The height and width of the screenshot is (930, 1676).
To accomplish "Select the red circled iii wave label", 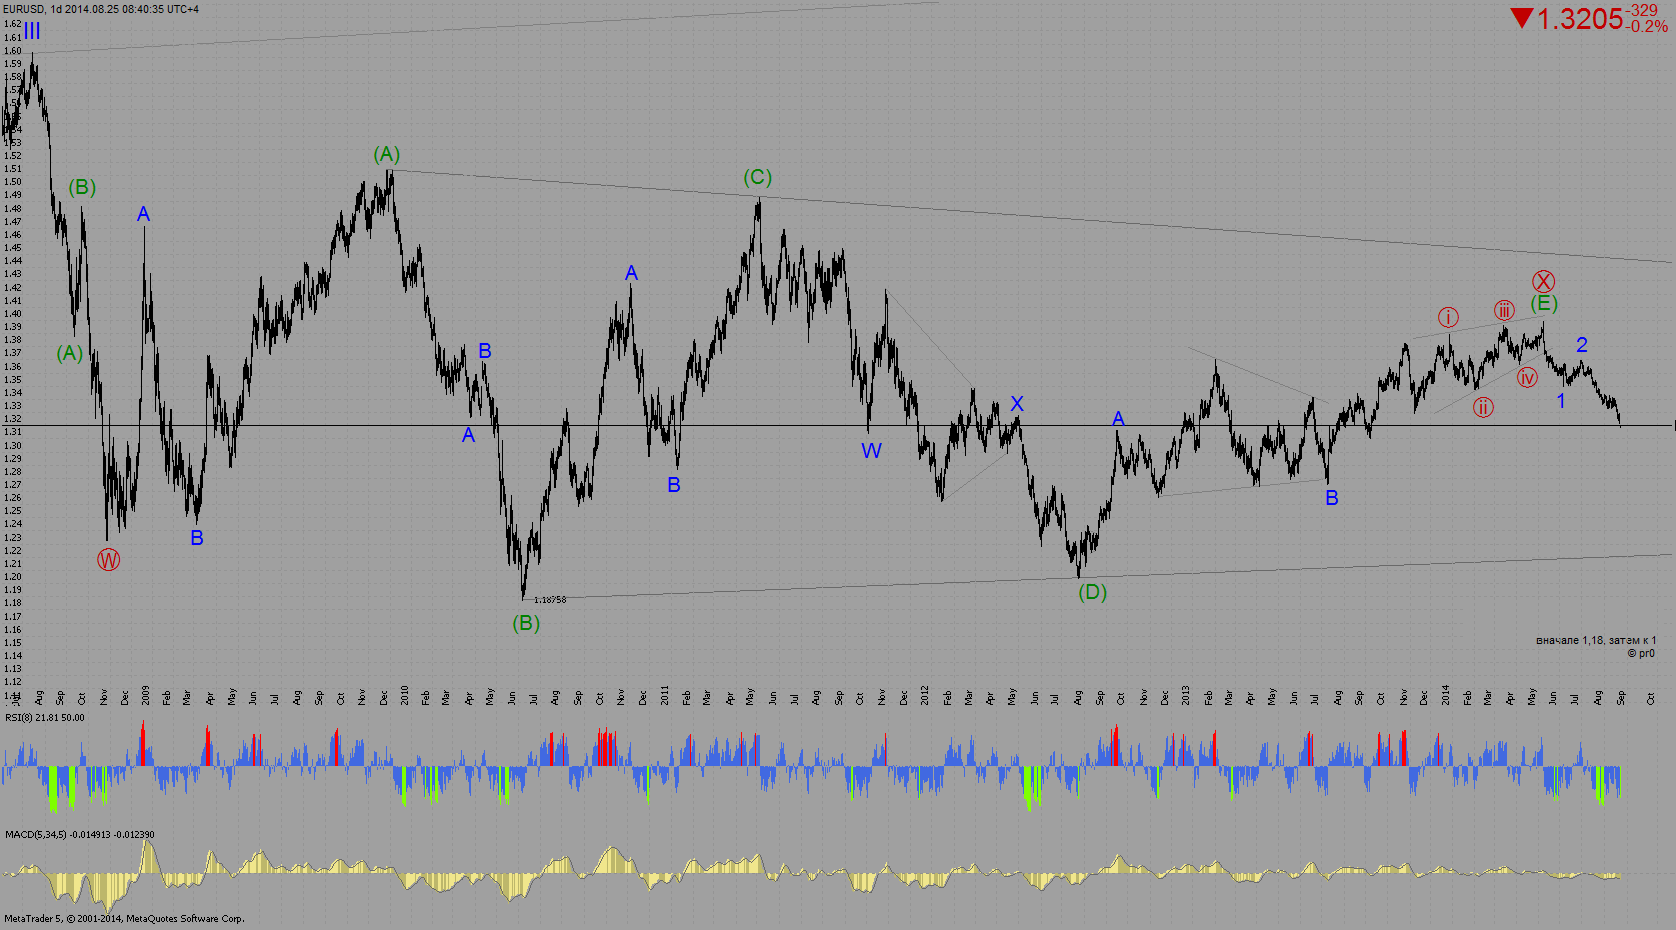I will 1504,311.
